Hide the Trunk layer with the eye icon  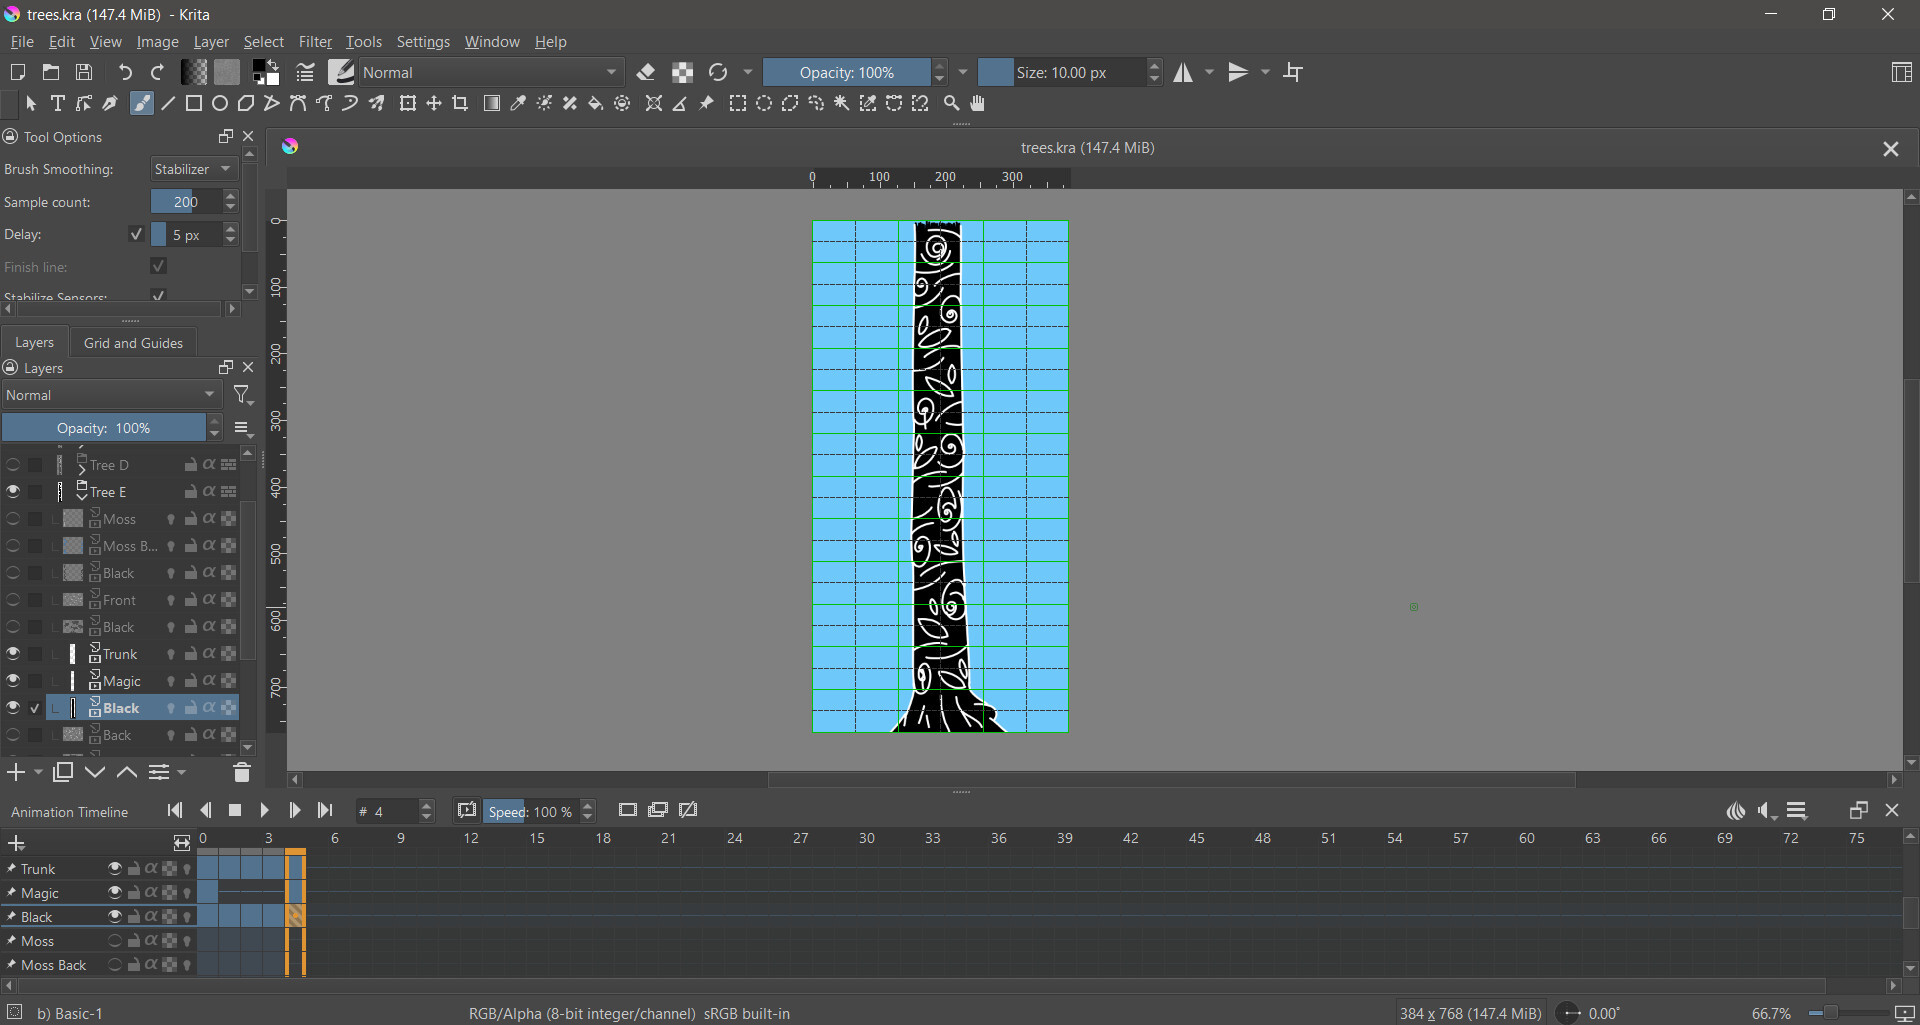pos(13,654)
